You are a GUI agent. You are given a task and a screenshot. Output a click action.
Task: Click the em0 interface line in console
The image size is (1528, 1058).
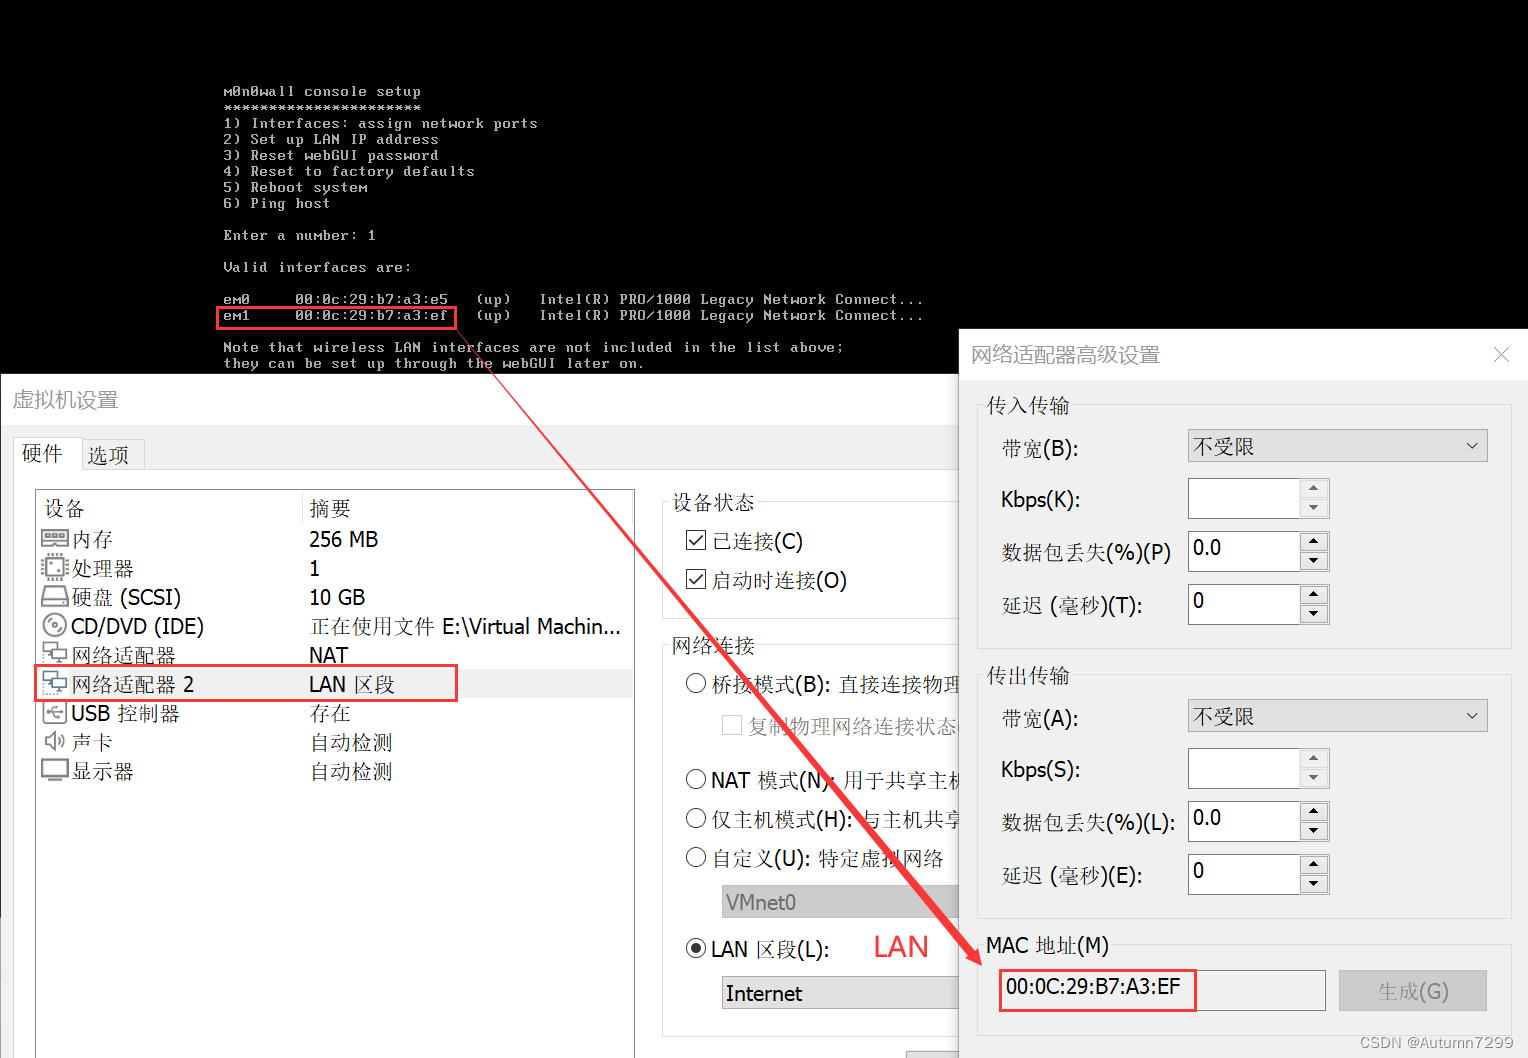coord(573,299)
